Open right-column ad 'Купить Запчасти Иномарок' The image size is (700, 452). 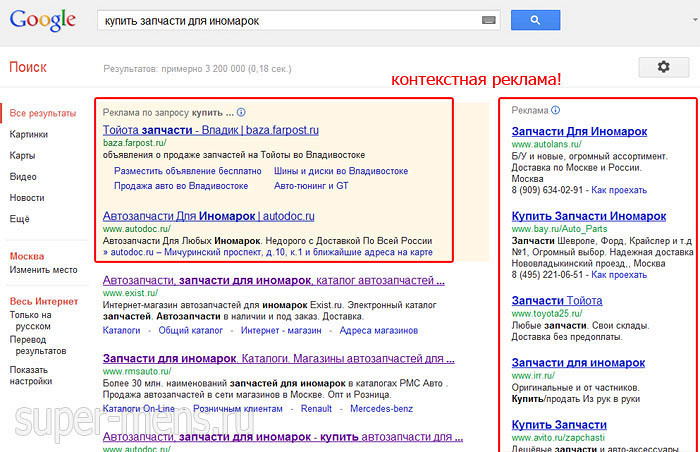pos(589,216)
